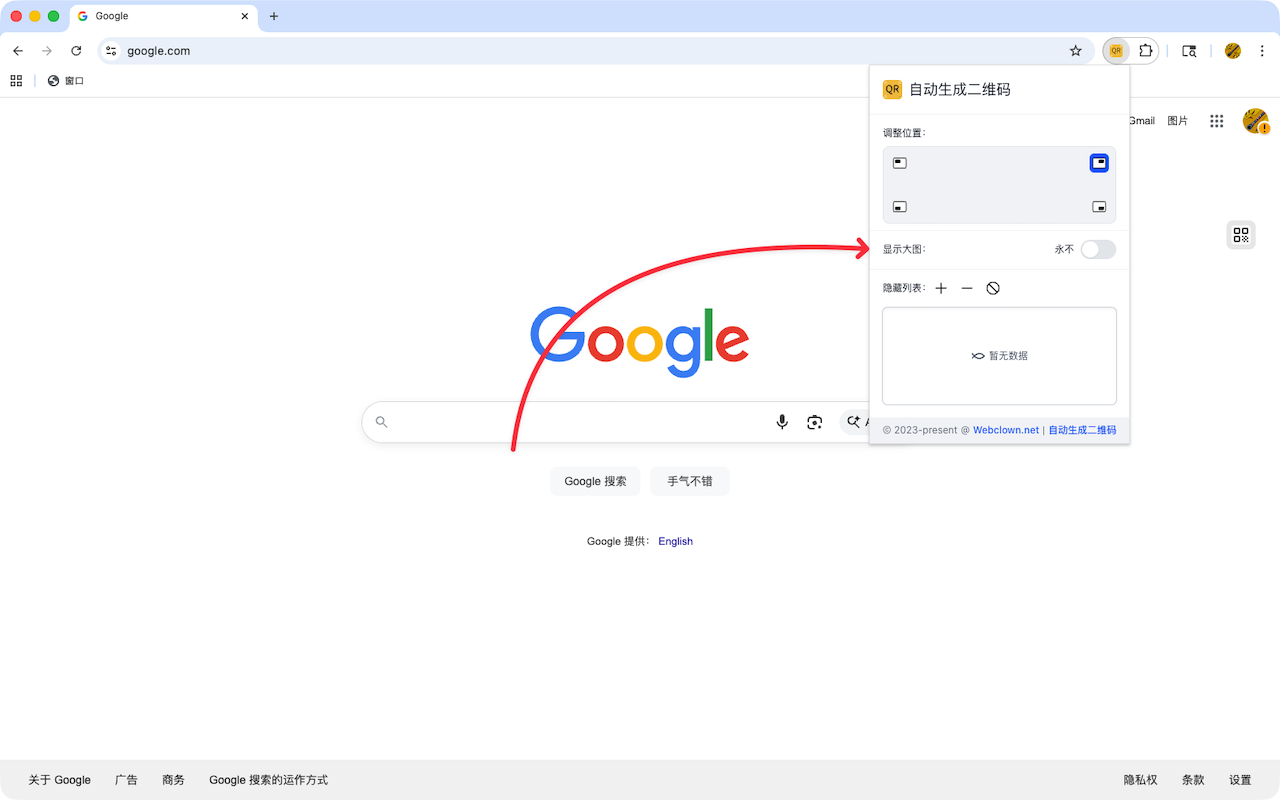The height and width of the screenshot is (800, 1280).
Task: Close the Google tab
Action: 244,16
